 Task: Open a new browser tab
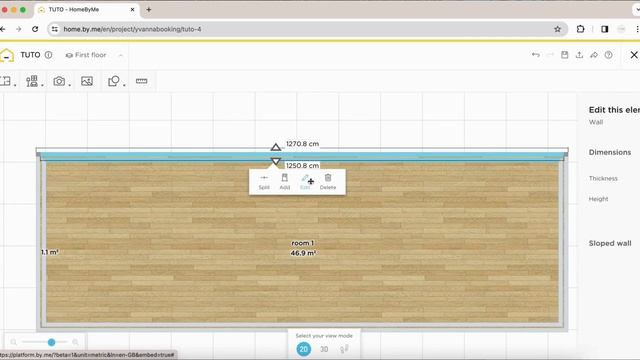(x=149, y=9)
